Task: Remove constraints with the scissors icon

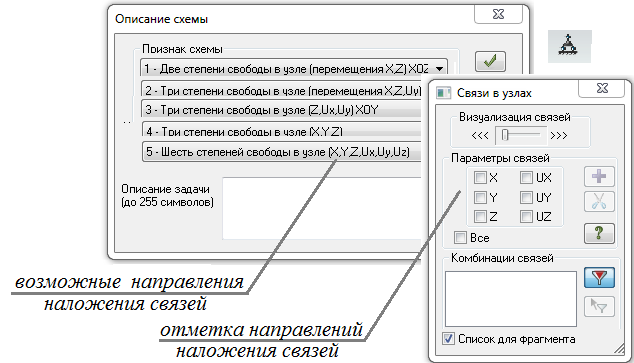Action: click(599, 201)
